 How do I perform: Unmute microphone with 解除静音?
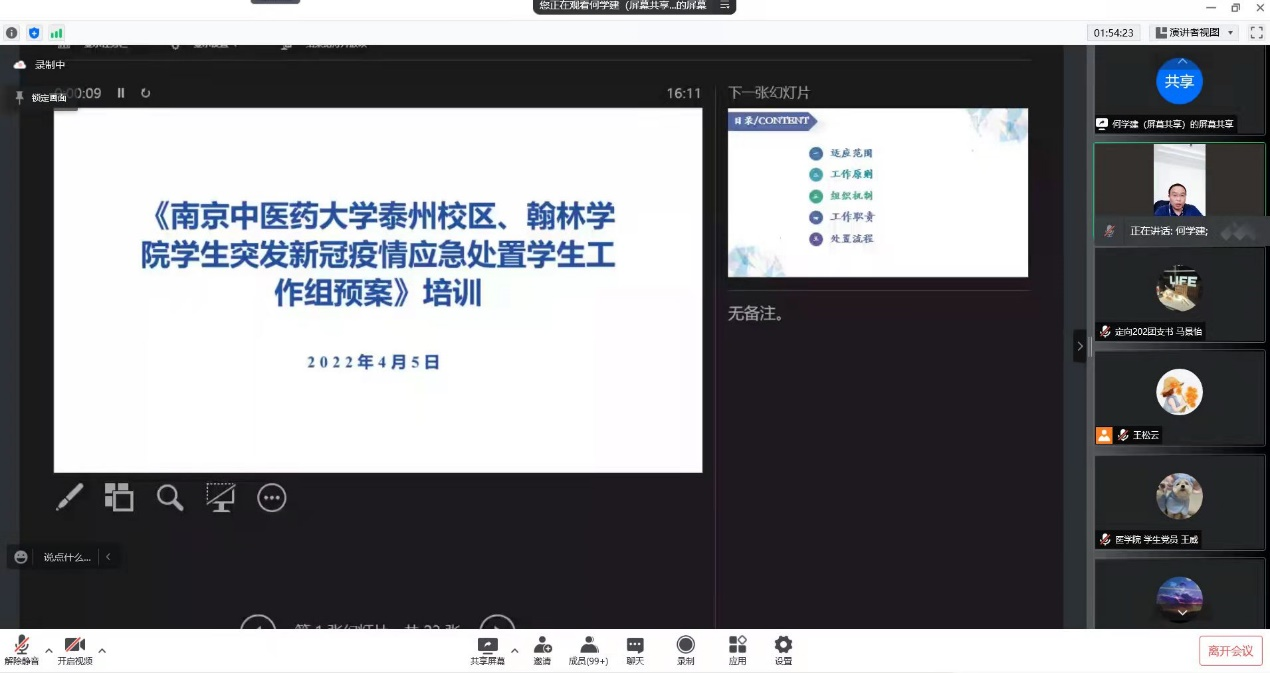(x=21, y=651)
